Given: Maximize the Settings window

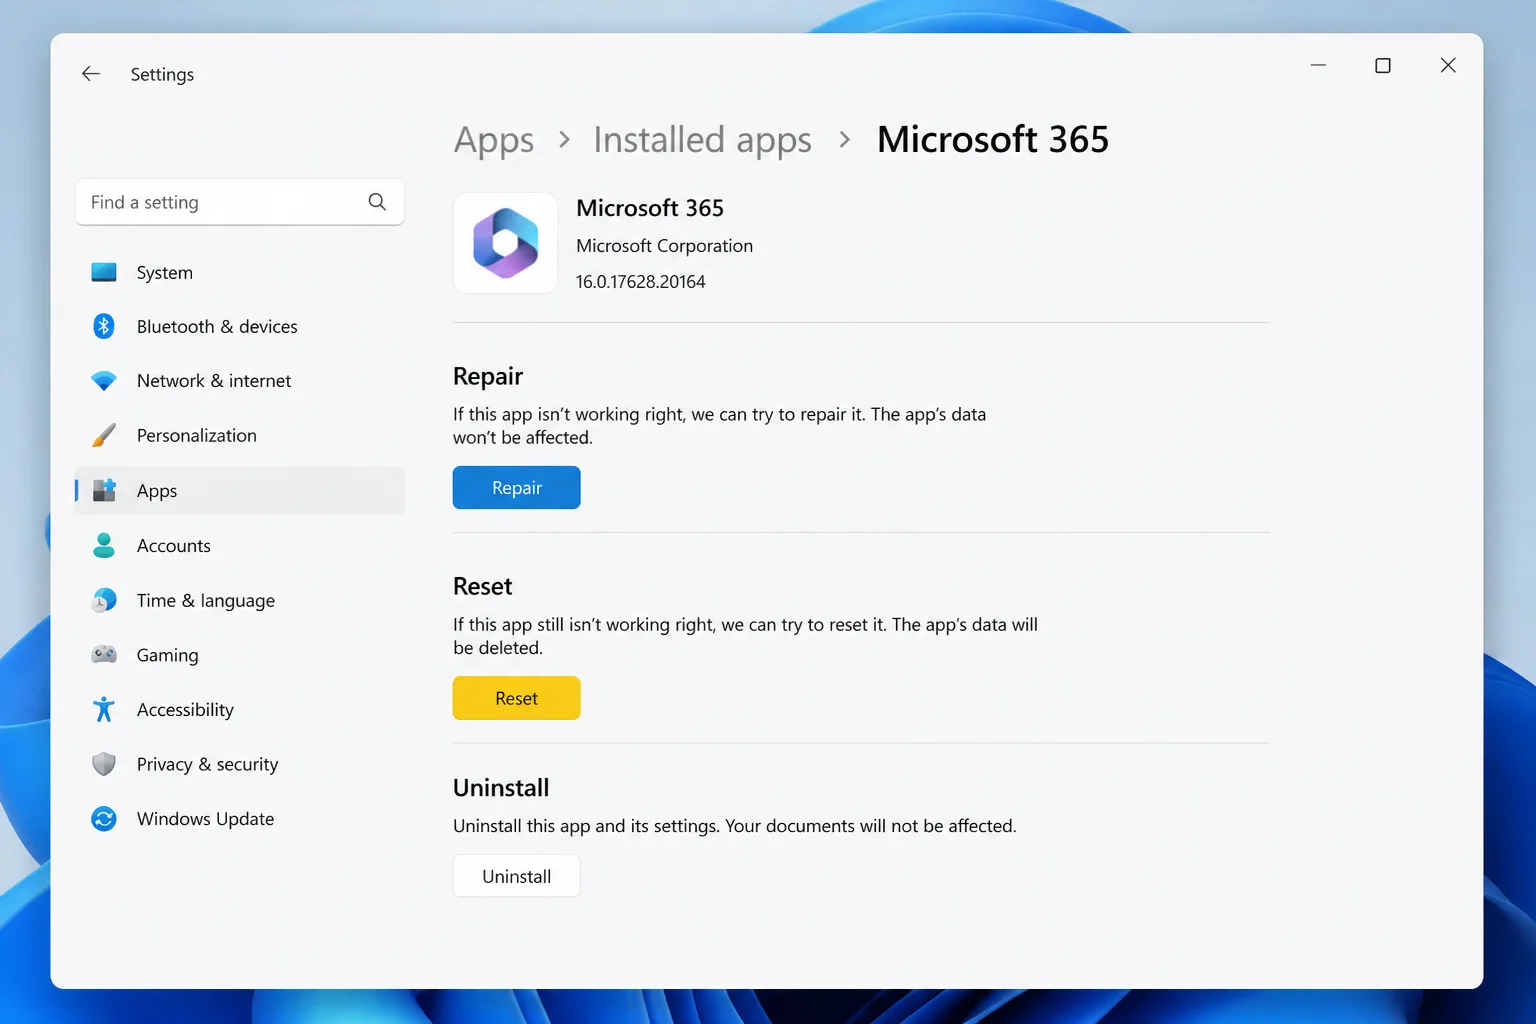Looking at the screenshot, I should (1383, 65).
